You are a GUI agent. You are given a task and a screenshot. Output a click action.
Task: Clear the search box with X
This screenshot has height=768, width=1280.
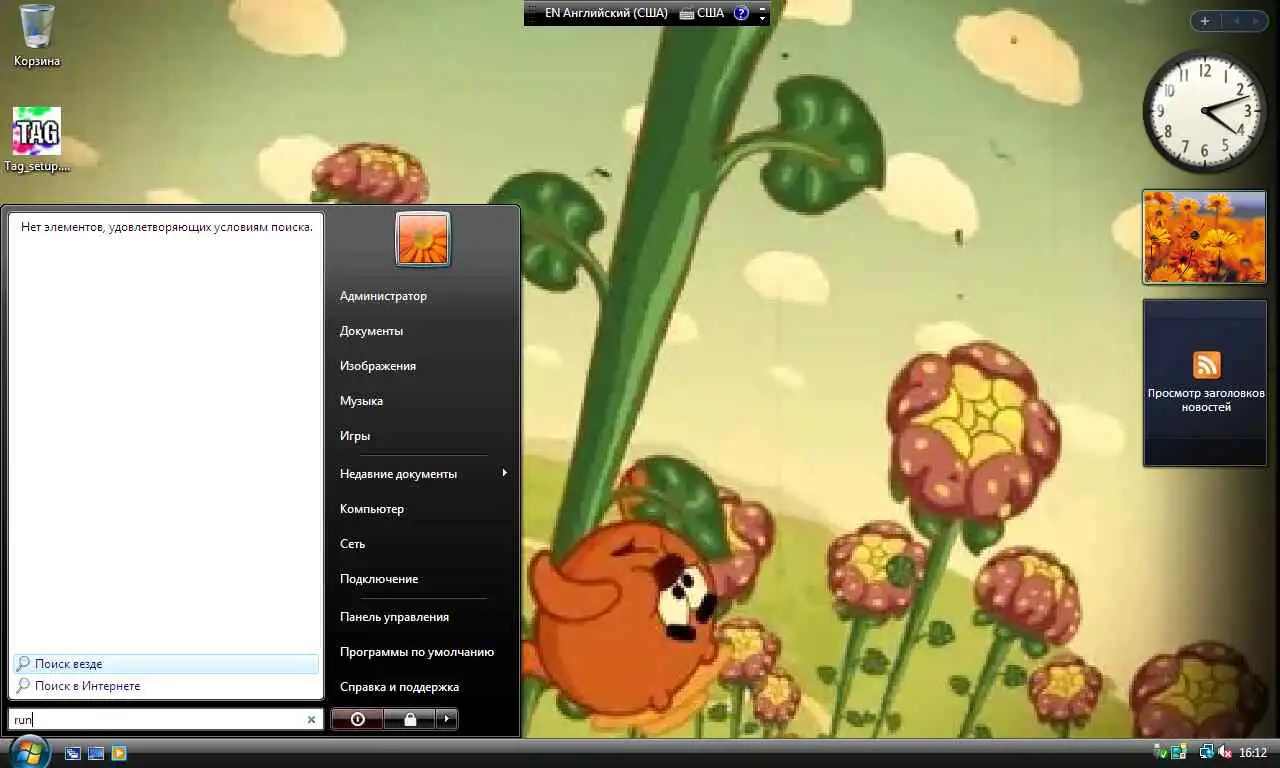311,719
